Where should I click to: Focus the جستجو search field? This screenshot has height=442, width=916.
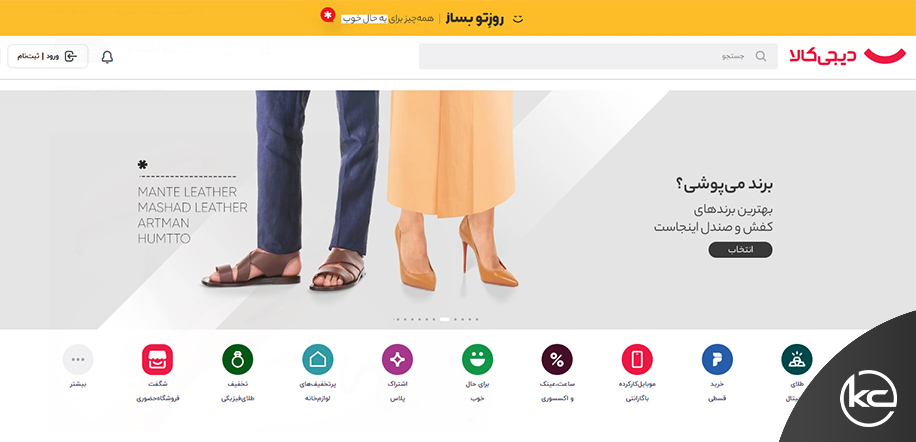click(598, 56)
